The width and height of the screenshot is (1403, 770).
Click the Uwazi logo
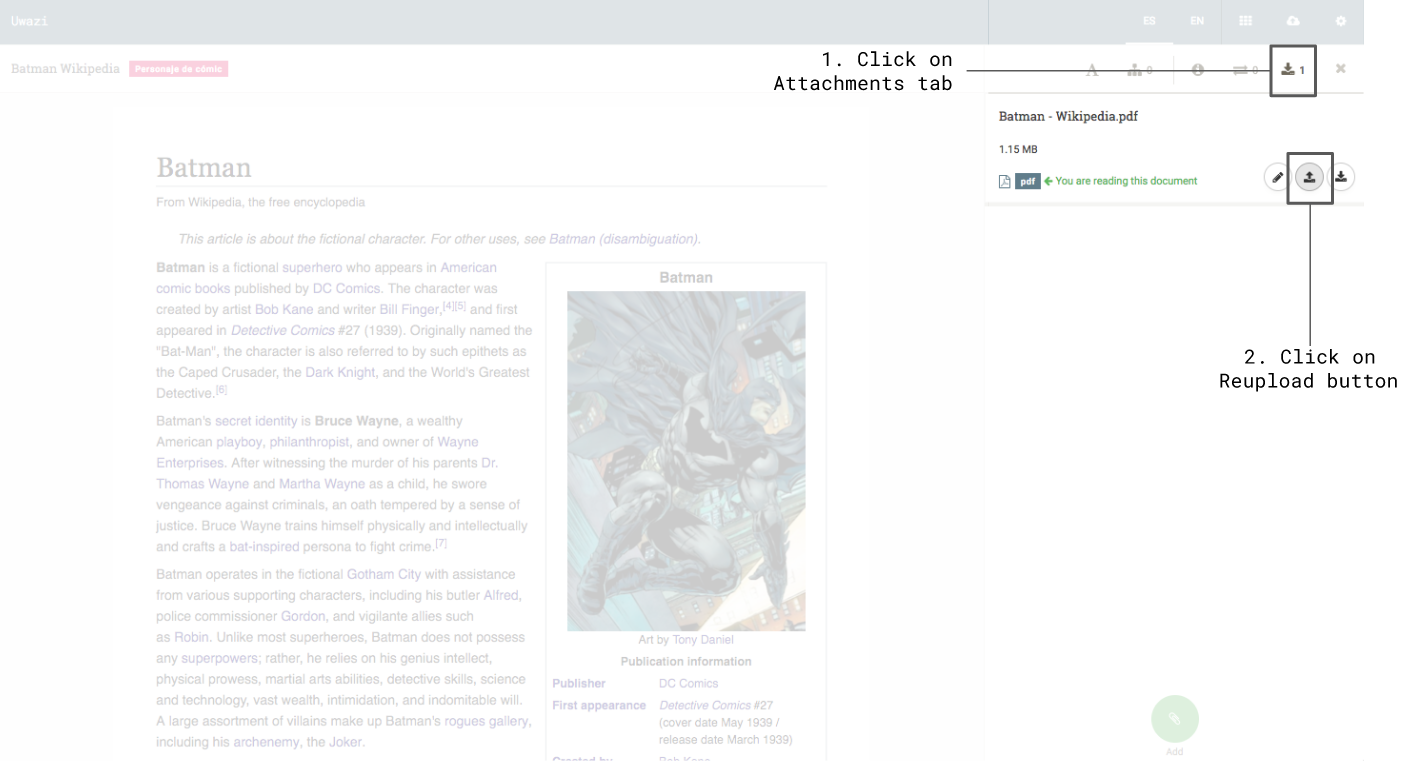tap(29, 21)
